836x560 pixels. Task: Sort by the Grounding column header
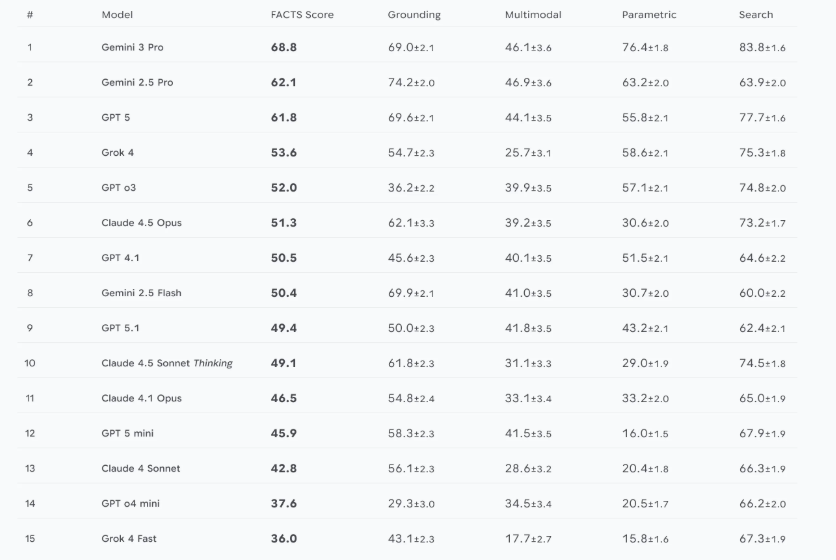point(414,15)
